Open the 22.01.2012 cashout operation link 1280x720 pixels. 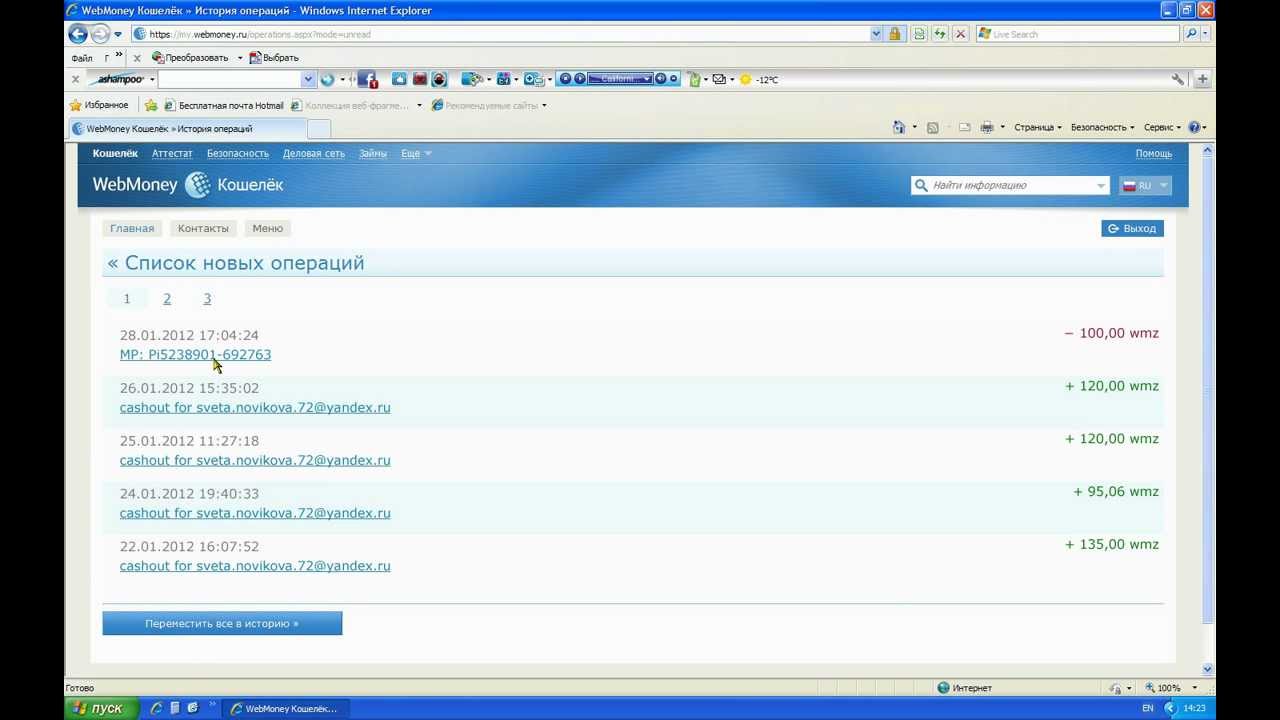[x=255, y=565]
